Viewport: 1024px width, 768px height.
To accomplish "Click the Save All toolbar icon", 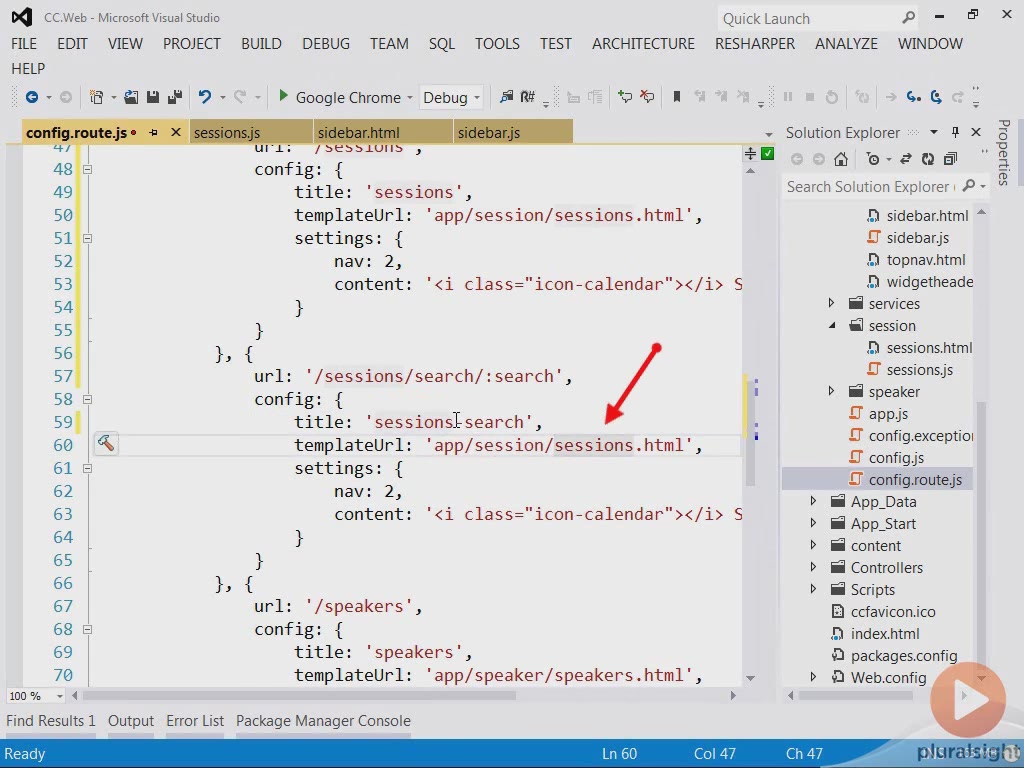I will pyautogui.click(x=174, y=97).
